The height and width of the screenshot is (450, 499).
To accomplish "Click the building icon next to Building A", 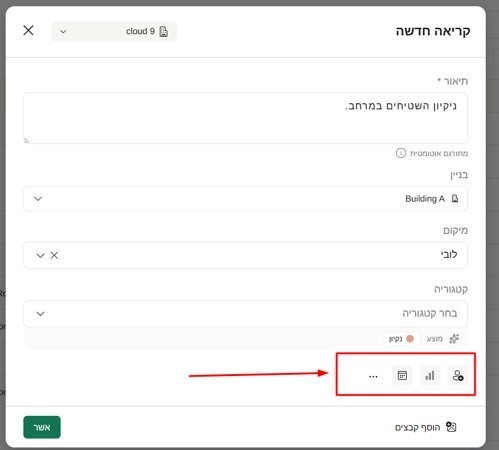I will pos(455,199).
